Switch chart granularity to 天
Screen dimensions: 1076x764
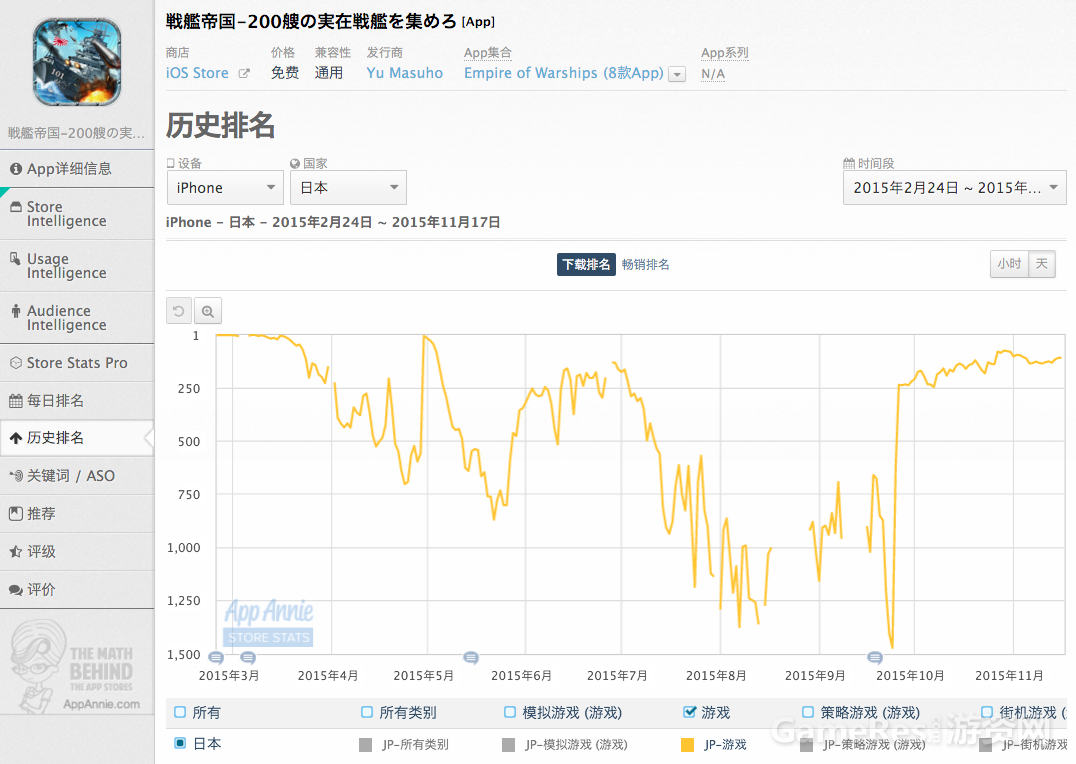[1042, 264]
